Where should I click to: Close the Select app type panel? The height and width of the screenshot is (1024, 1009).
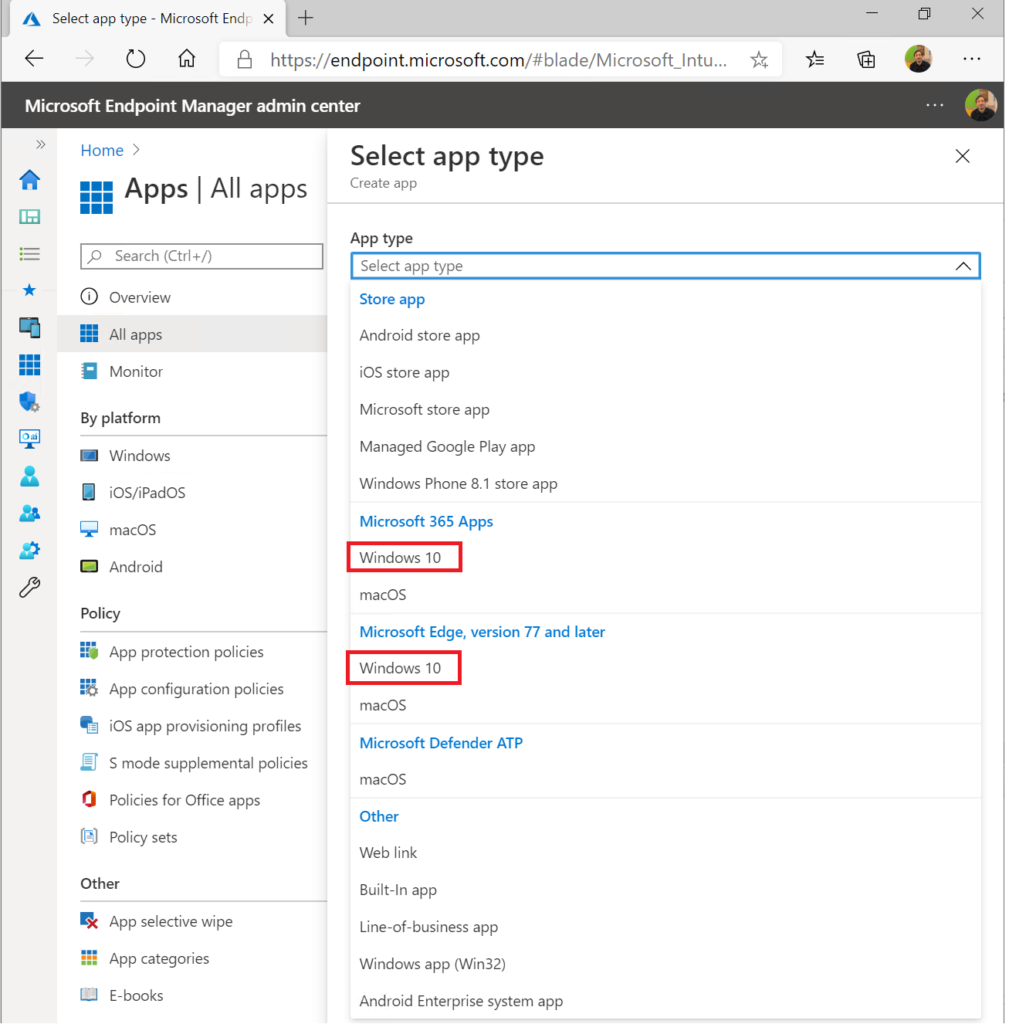(x=963, y=156)
